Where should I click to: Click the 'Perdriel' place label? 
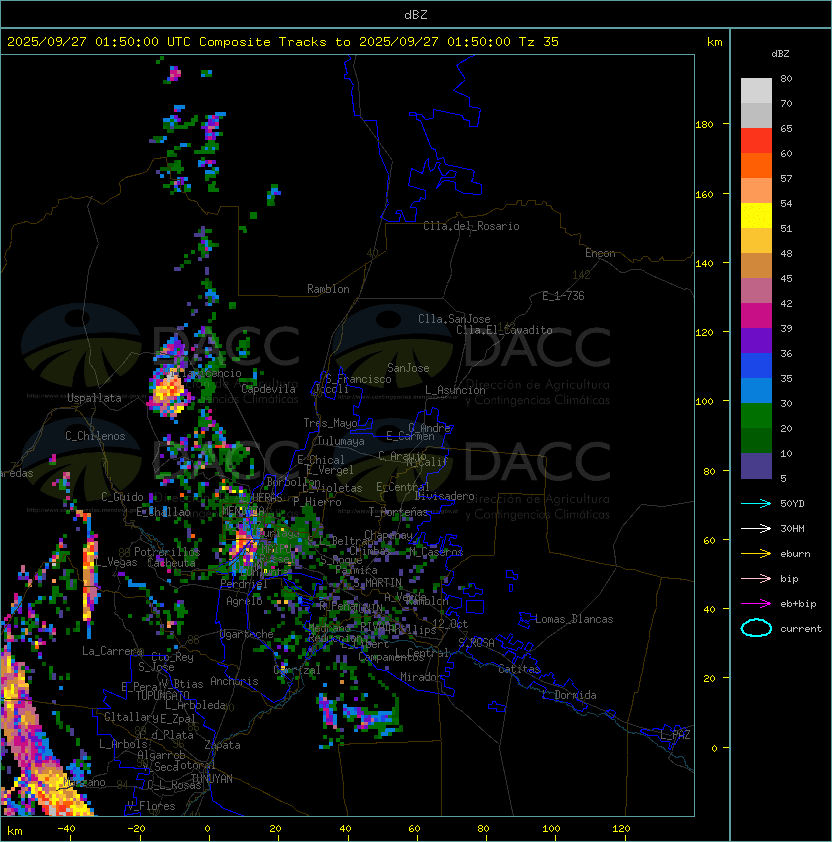(243, 583)
